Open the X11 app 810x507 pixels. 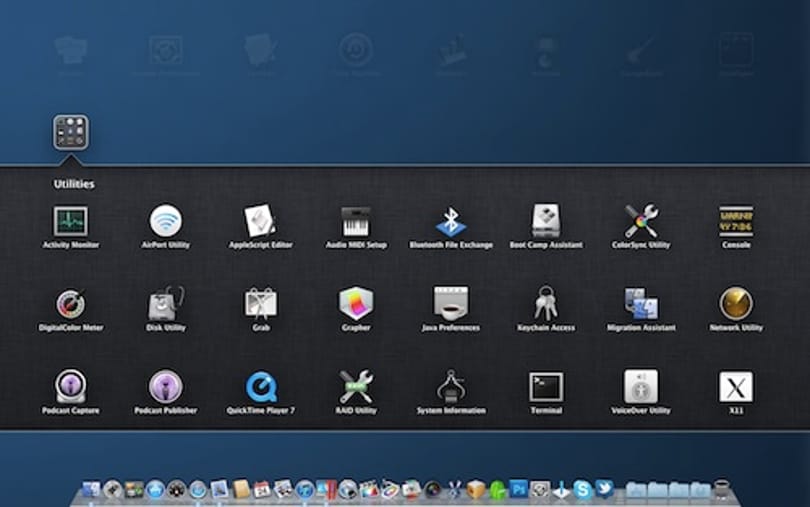click(x=736, y=387)
